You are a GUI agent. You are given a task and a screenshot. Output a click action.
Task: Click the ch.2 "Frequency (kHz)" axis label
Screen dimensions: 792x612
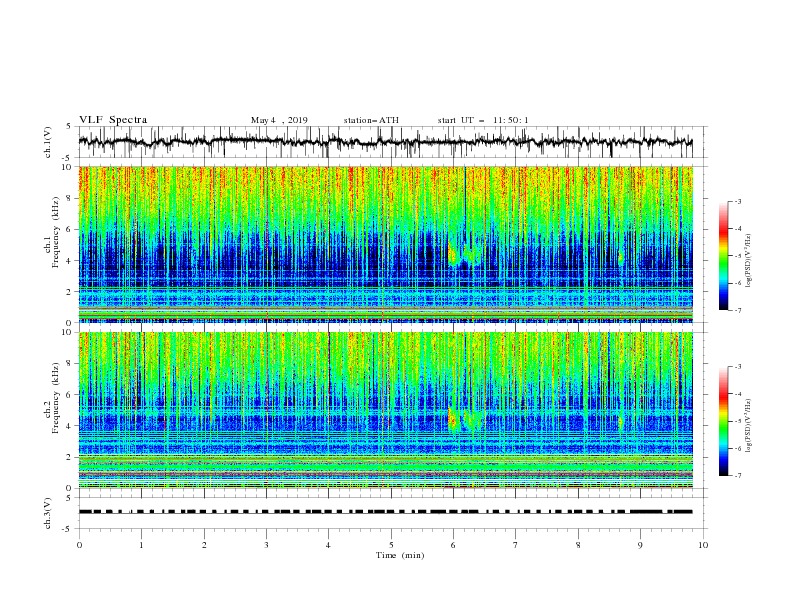56,397
